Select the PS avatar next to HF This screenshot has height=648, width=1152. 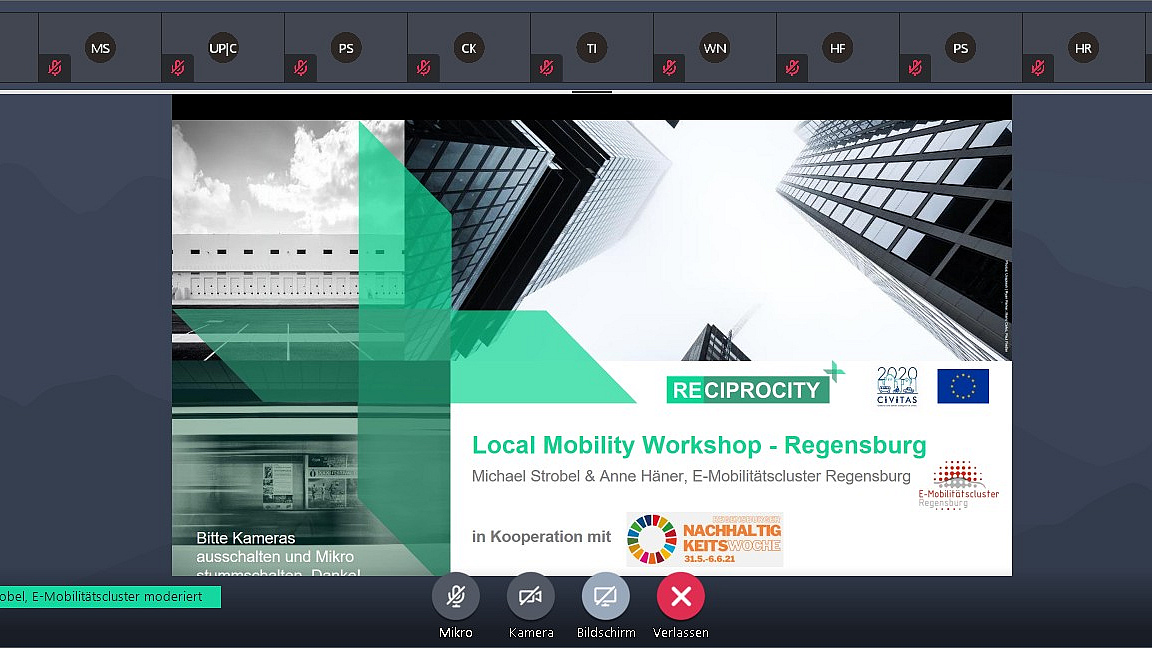[x=960, y=48]
